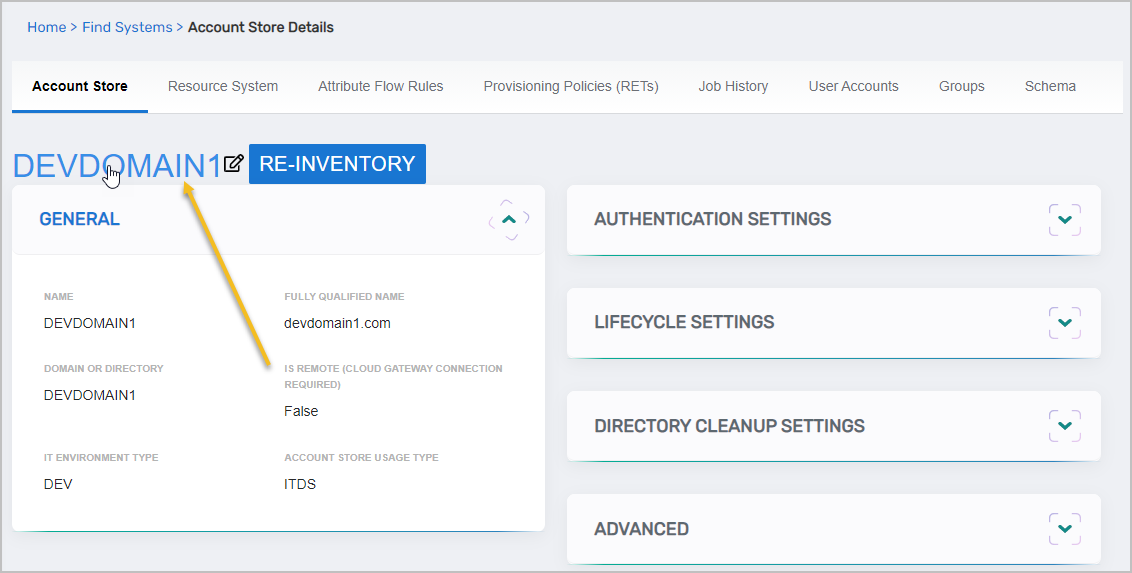Click the edit pencil icon beside DEVDOMAIN1
Viewport: 1132px width, 573px height.
(x=233, y=164)
